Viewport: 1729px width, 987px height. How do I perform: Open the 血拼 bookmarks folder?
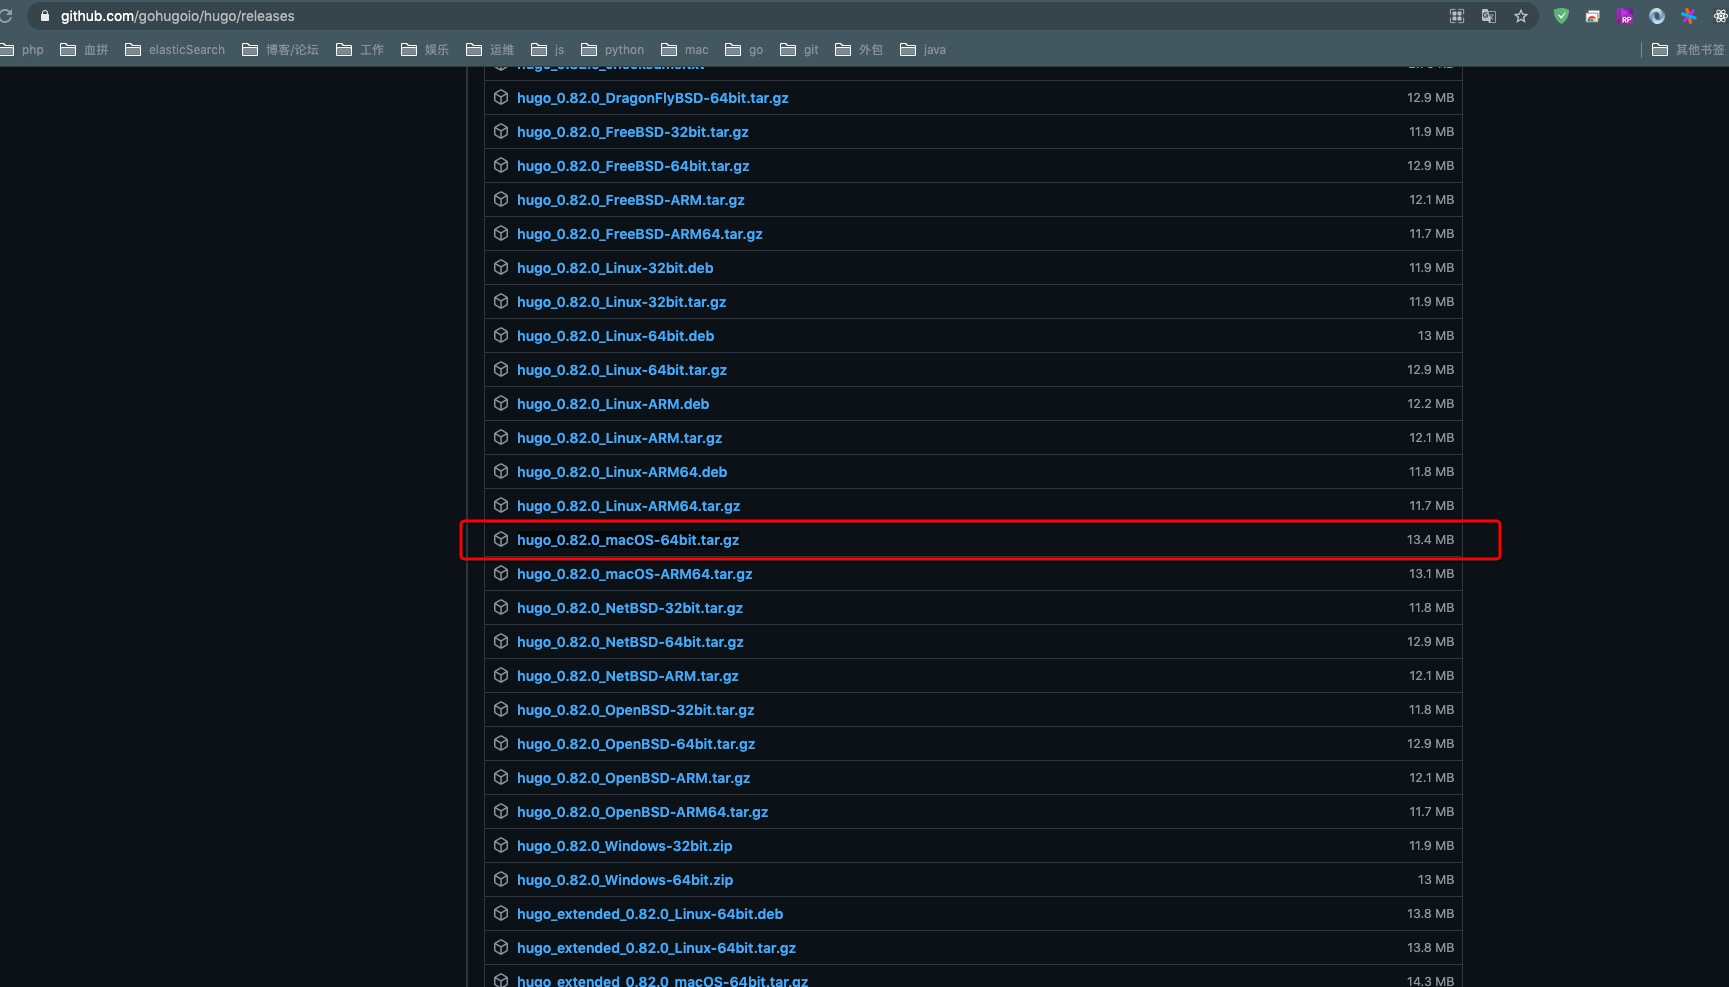[x=84, y=49]
